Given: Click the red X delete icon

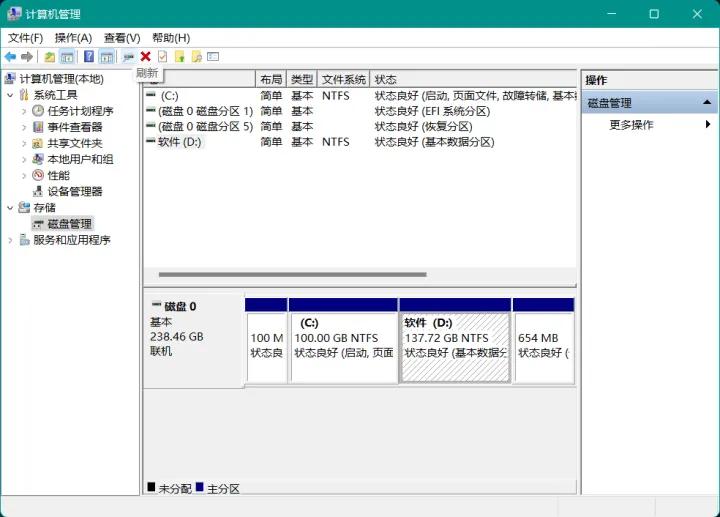Looking at the screenshot, I should [x=146, y=56].
